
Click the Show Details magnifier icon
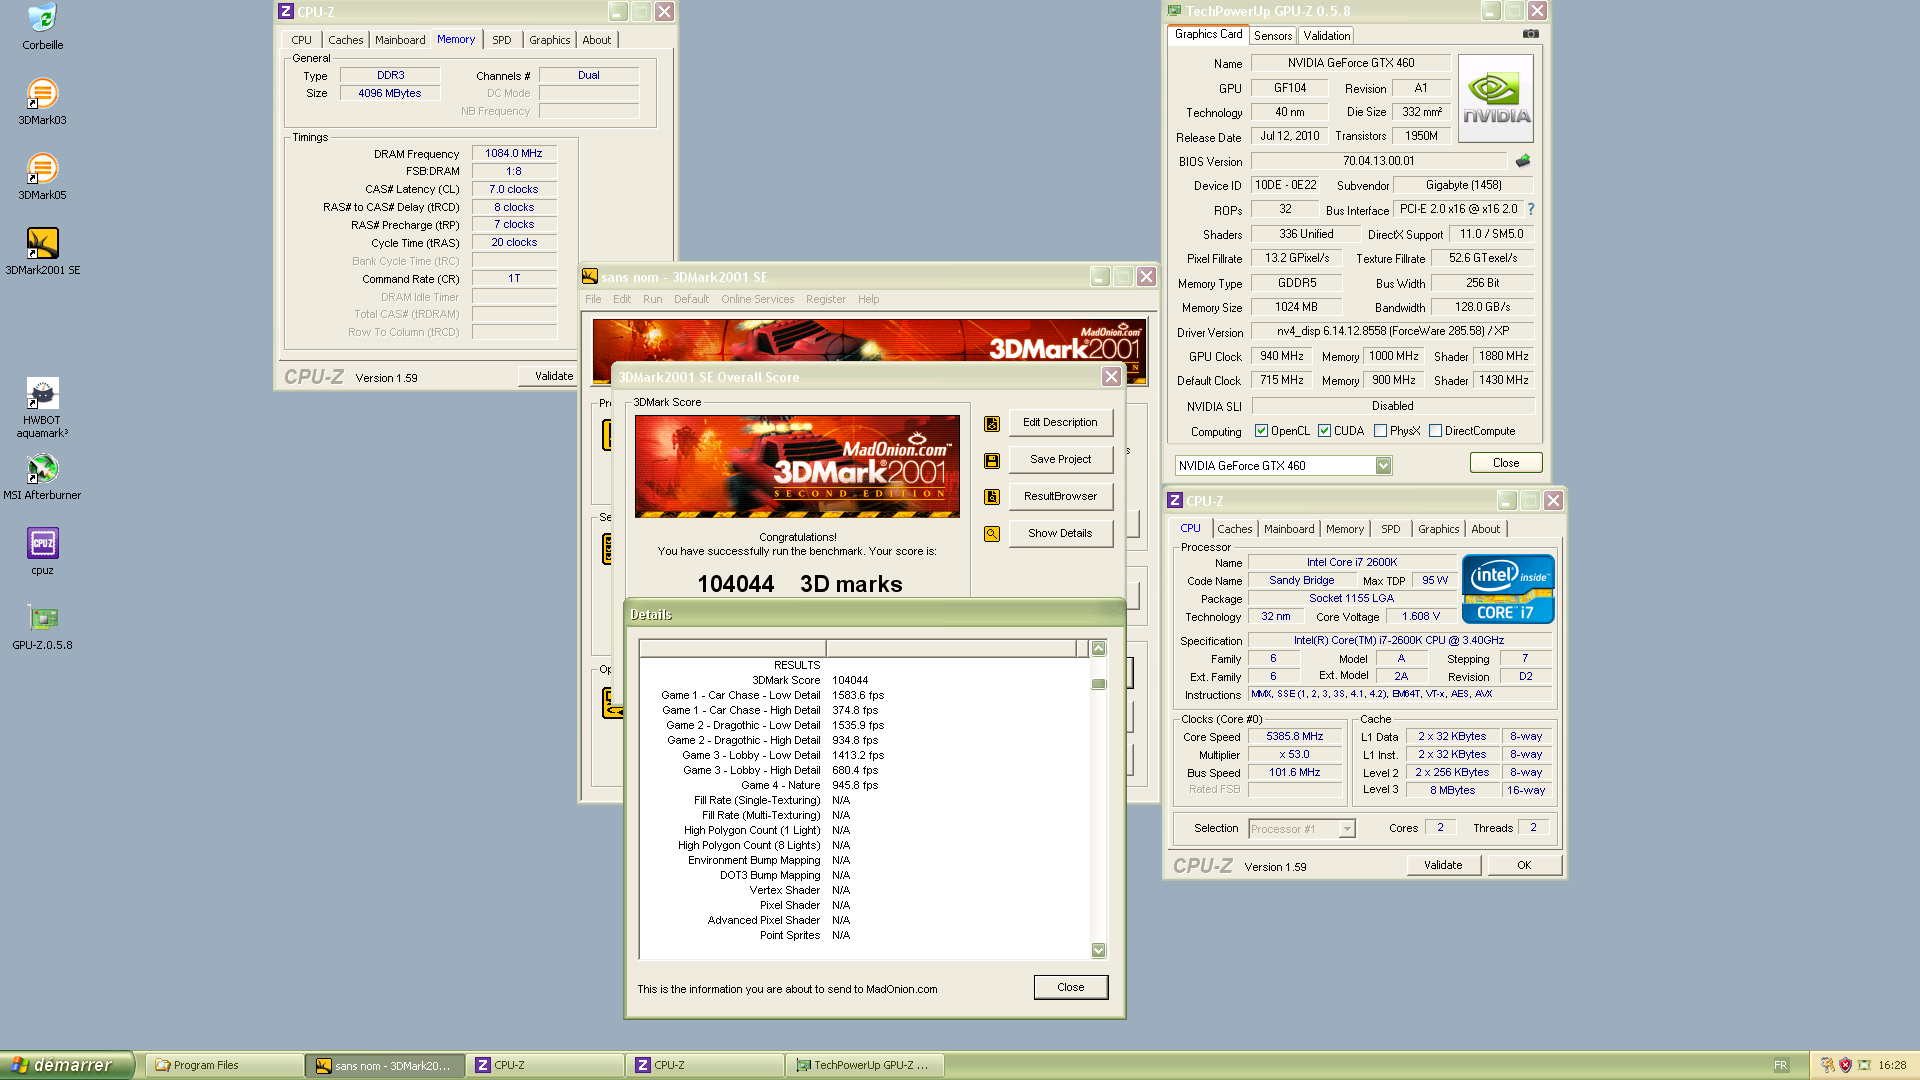click(x=992, y=534)
